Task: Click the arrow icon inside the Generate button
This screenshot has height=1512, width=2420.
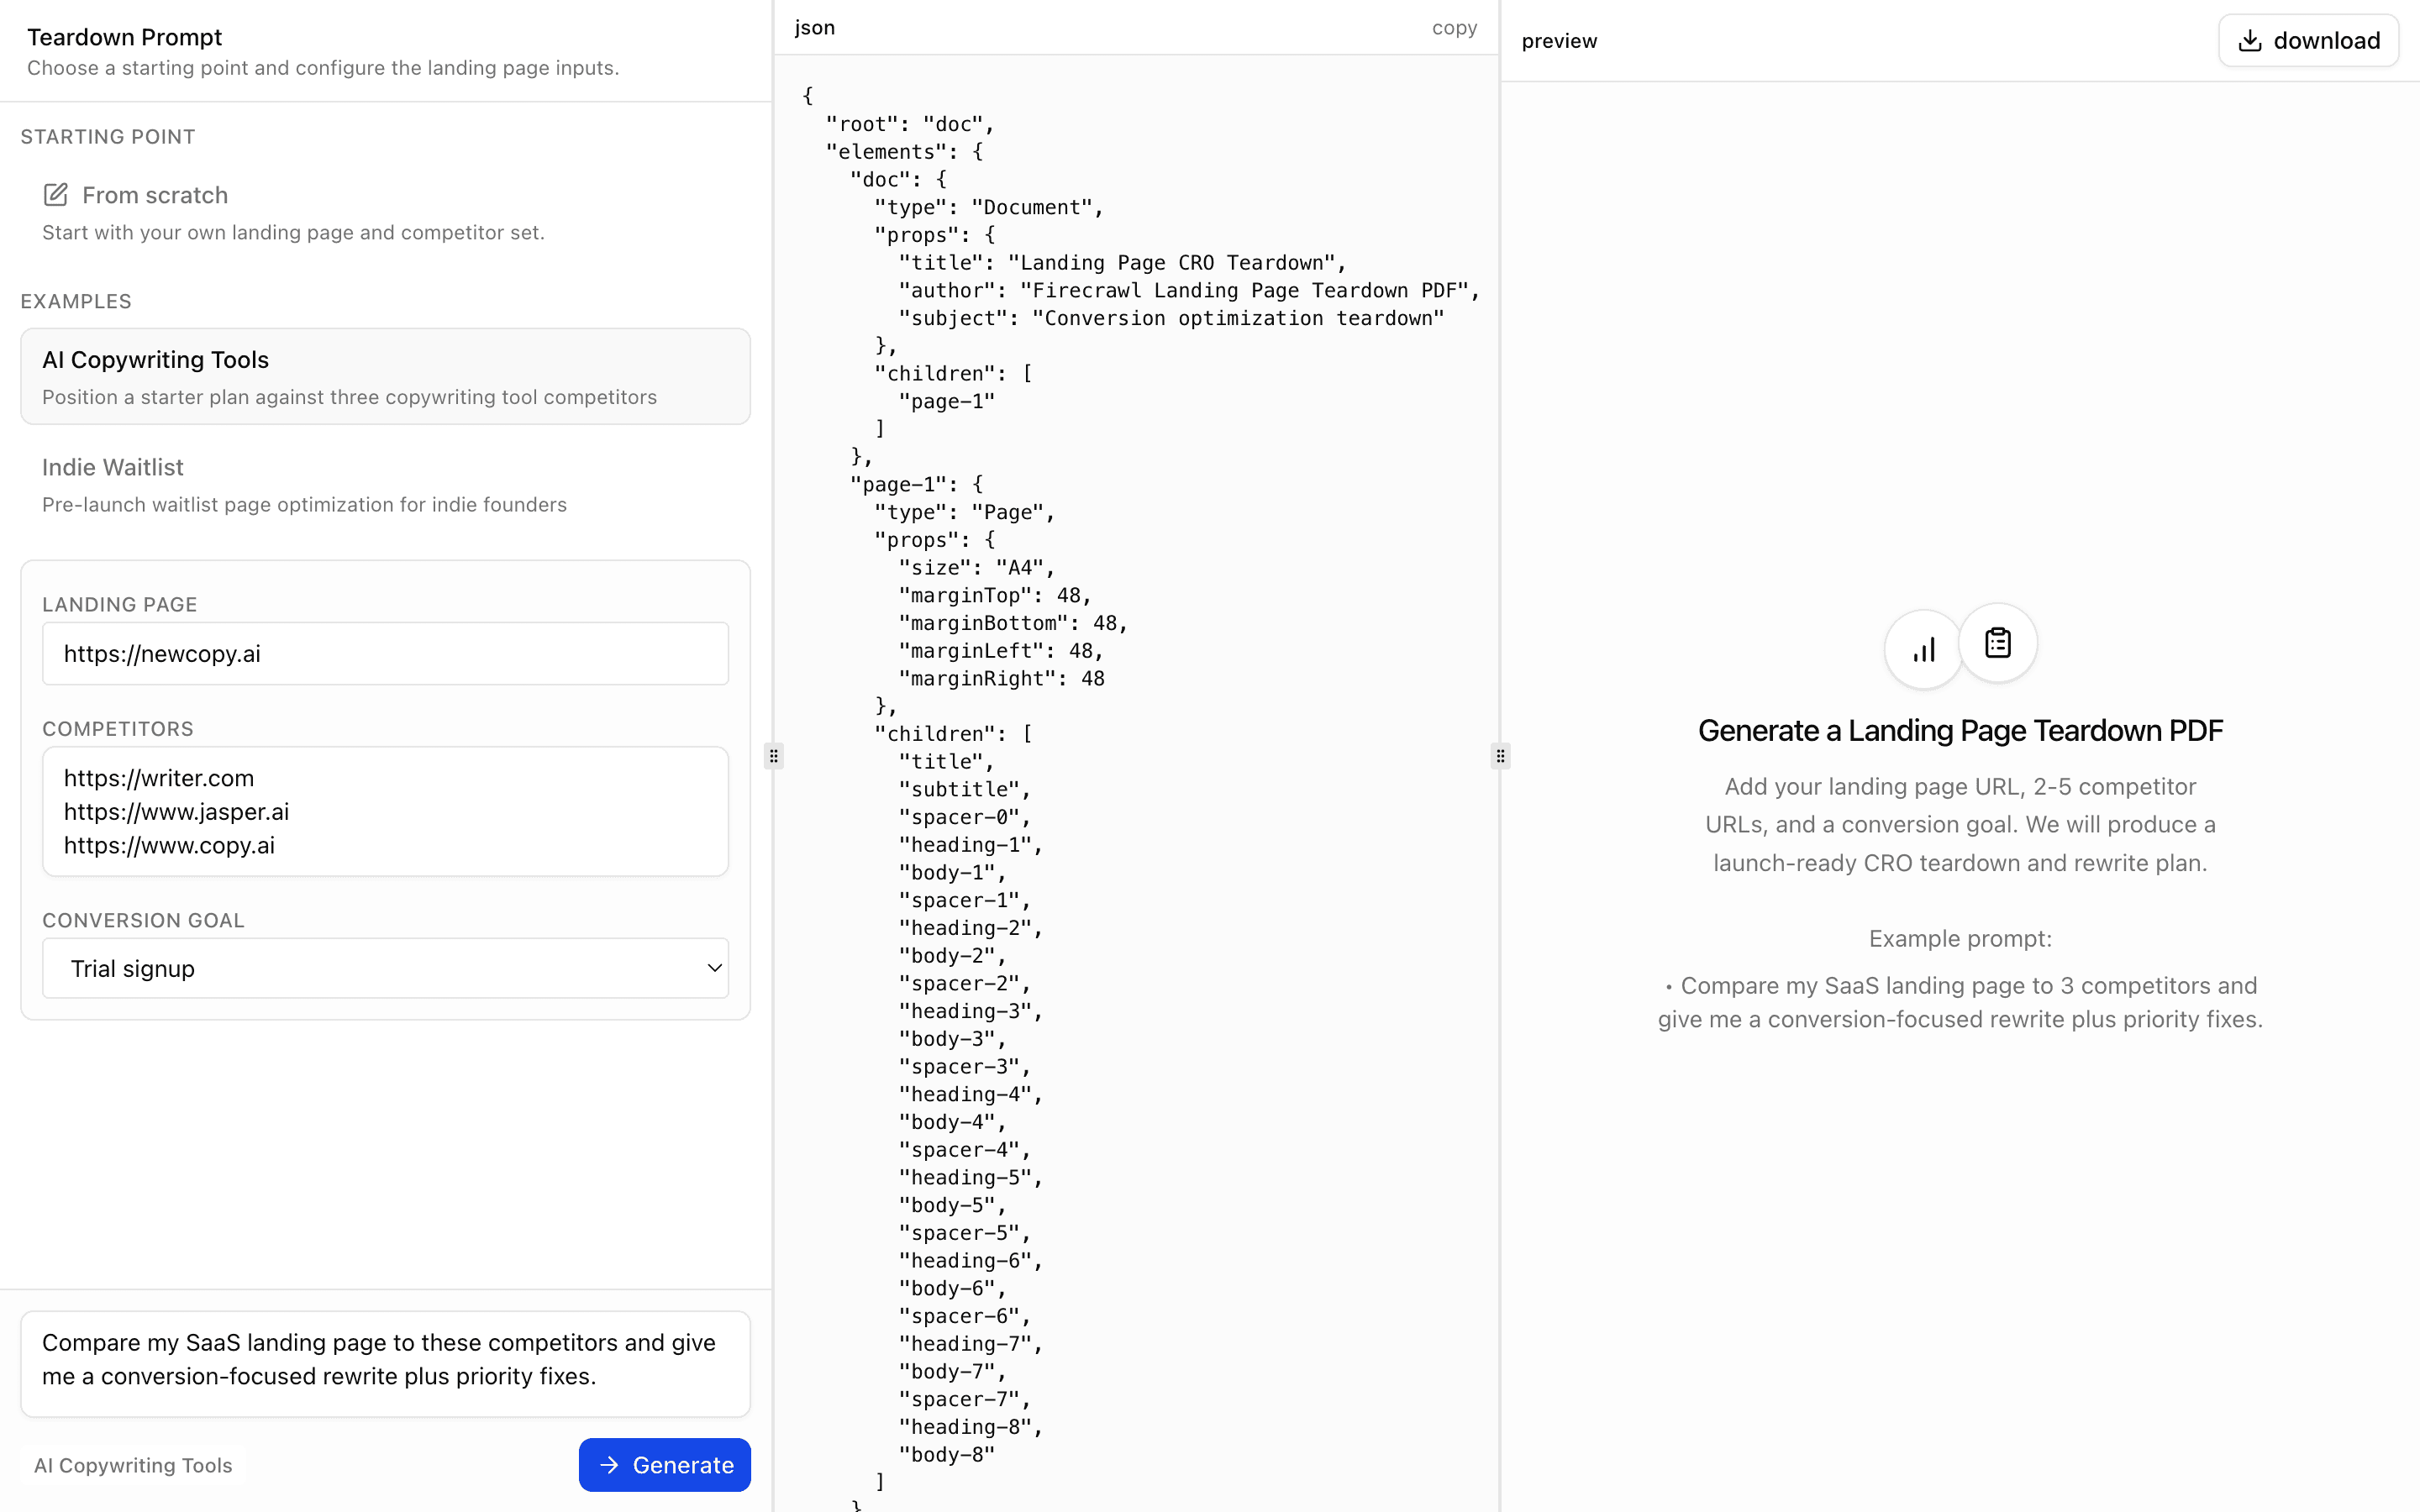Action: coord(608,1464)
